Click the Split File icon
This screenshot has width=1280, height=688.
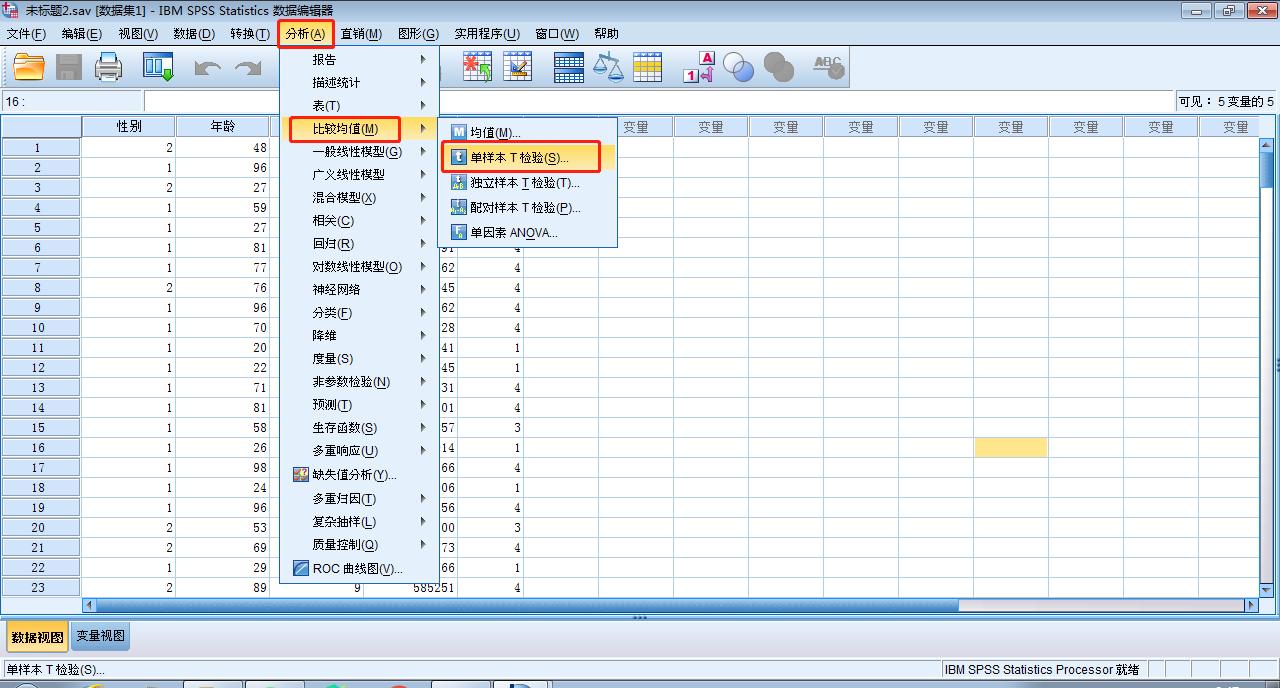568,66
